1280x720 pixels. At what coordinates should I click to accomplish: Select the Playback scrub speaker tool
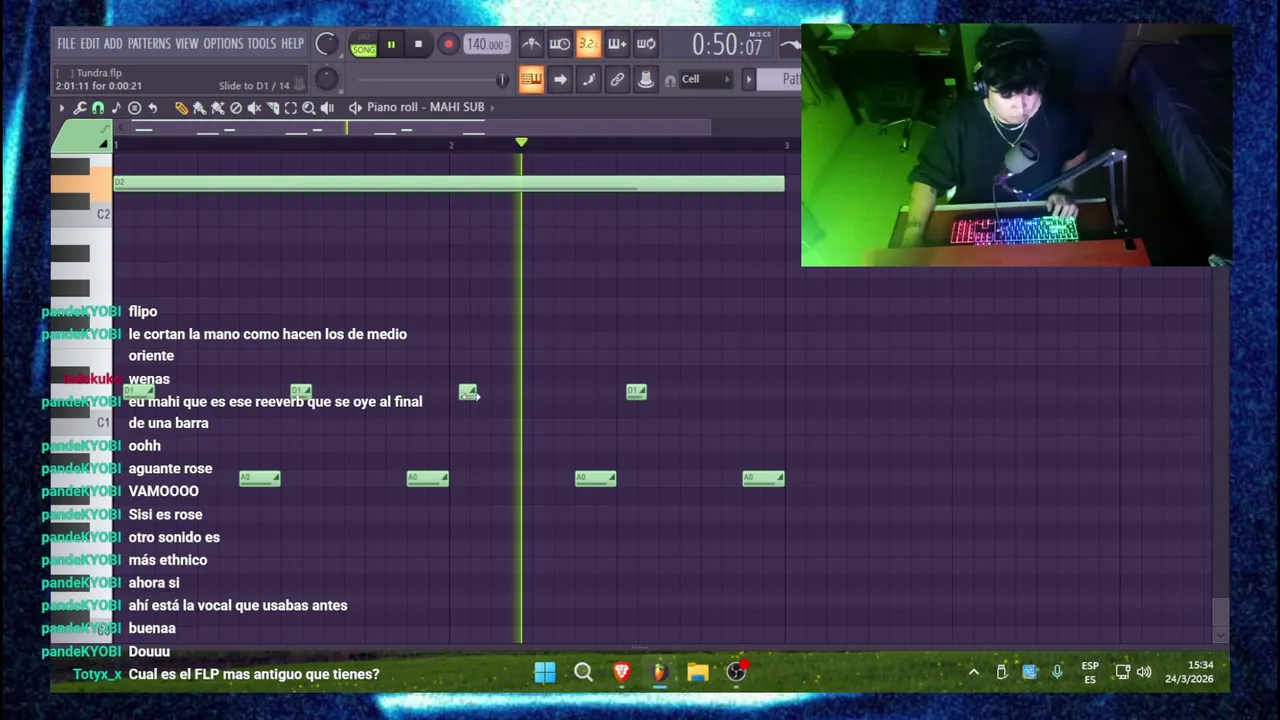327,107
